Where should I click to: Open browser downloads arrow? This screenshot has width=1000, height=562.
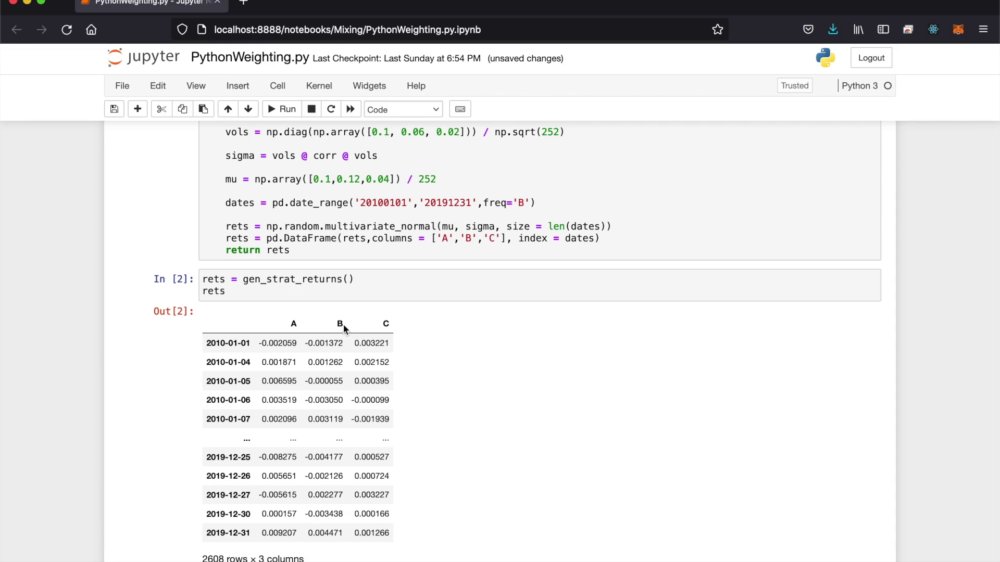833,29
